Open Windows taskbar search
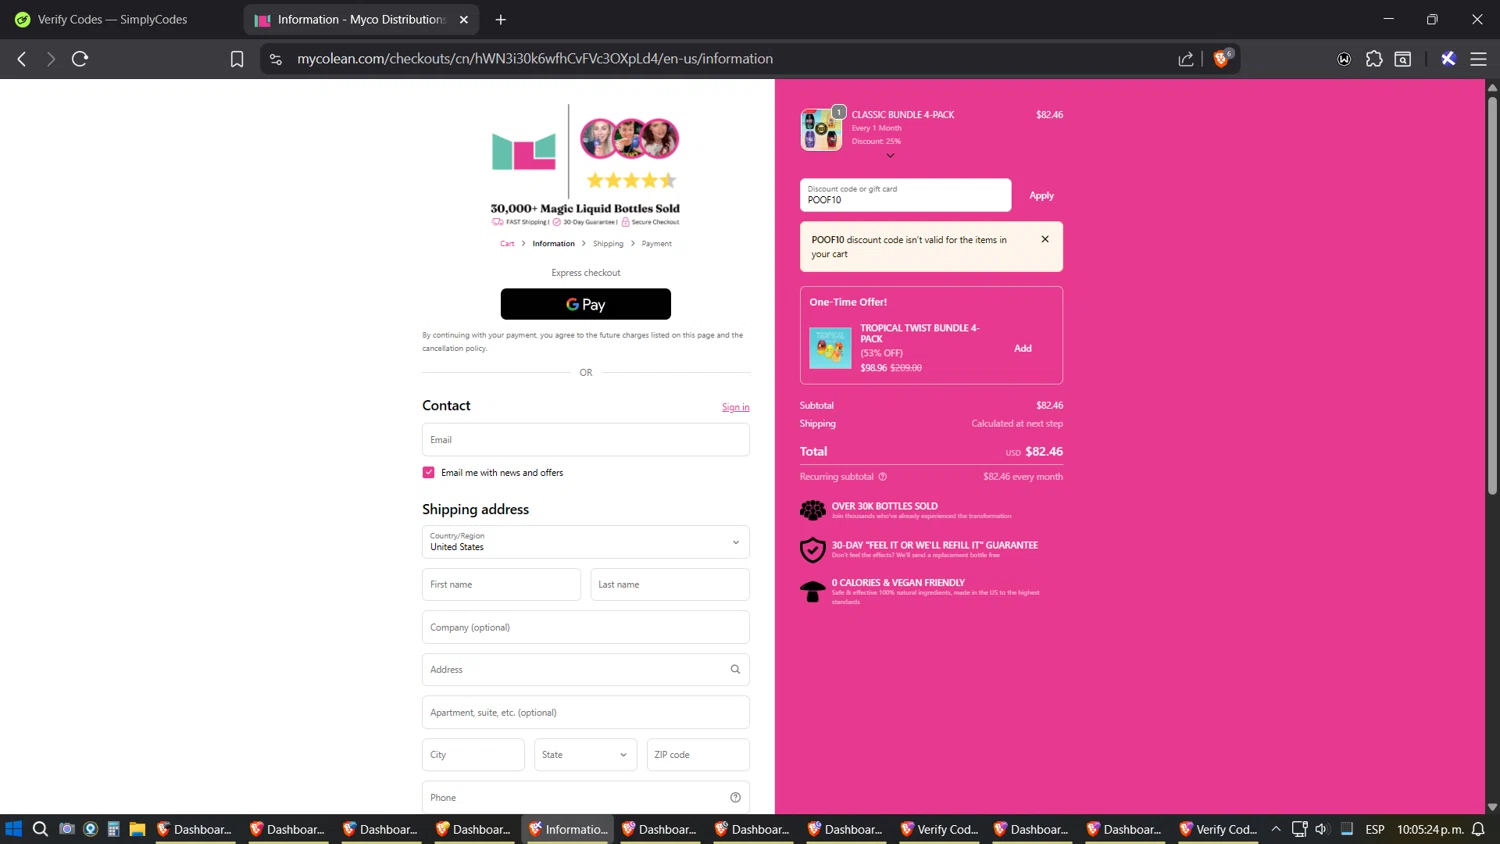This screenshot has height=844, width=1500. (x=40, y=829)
